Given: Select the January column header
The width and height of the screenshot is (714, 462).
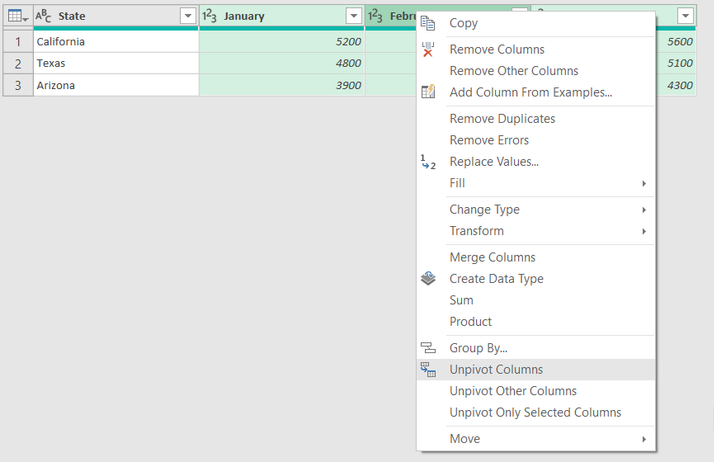Looking at the screenshot, I should 282,16.
